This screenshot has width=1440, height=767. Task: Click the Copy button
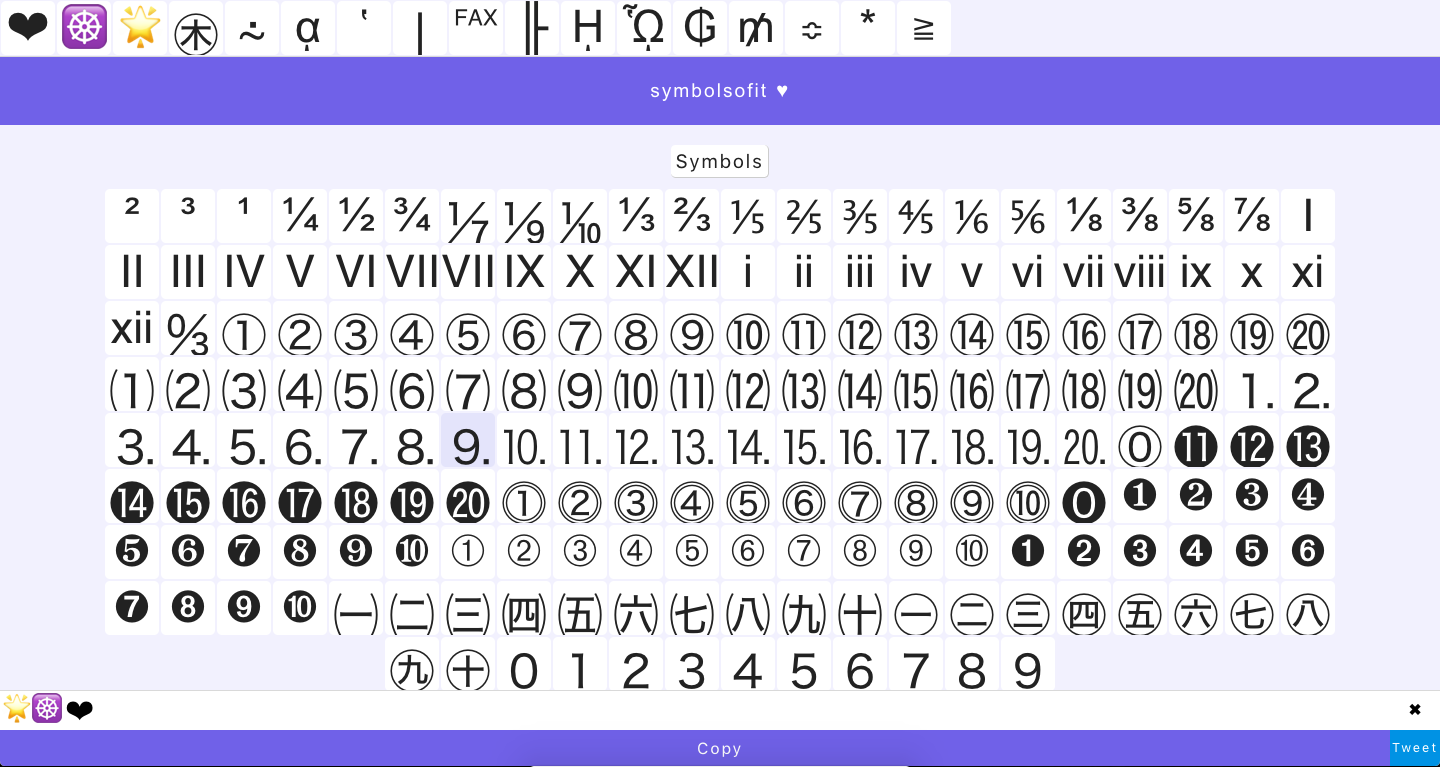(x=720, y=748)
